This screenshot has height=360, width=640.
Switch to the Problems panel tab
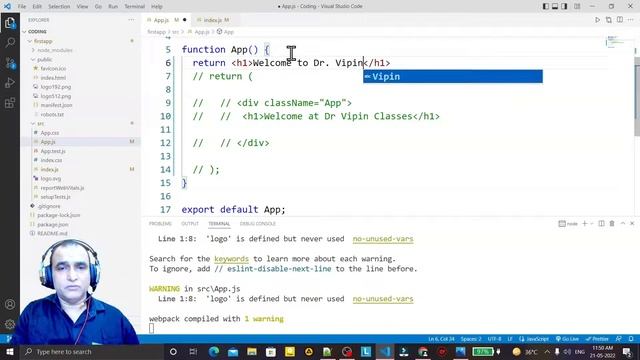pyautogui.click(x=160, y=224)
